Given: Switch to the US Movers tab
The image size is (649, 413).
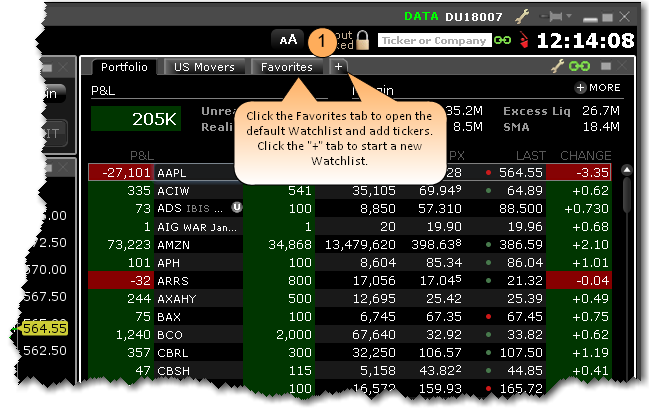Looking at the screenshot, I should pyautogui.click(x=203, y=67).
